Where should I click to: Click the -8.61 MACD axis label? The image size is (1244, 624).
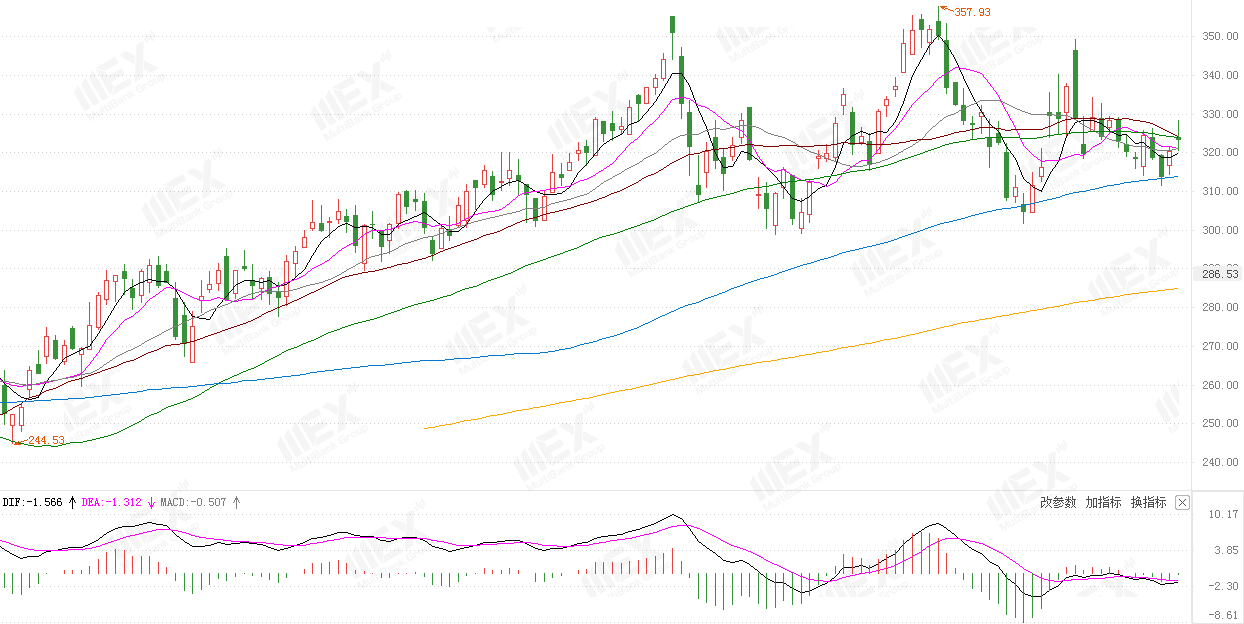[x=1224, y=616]
